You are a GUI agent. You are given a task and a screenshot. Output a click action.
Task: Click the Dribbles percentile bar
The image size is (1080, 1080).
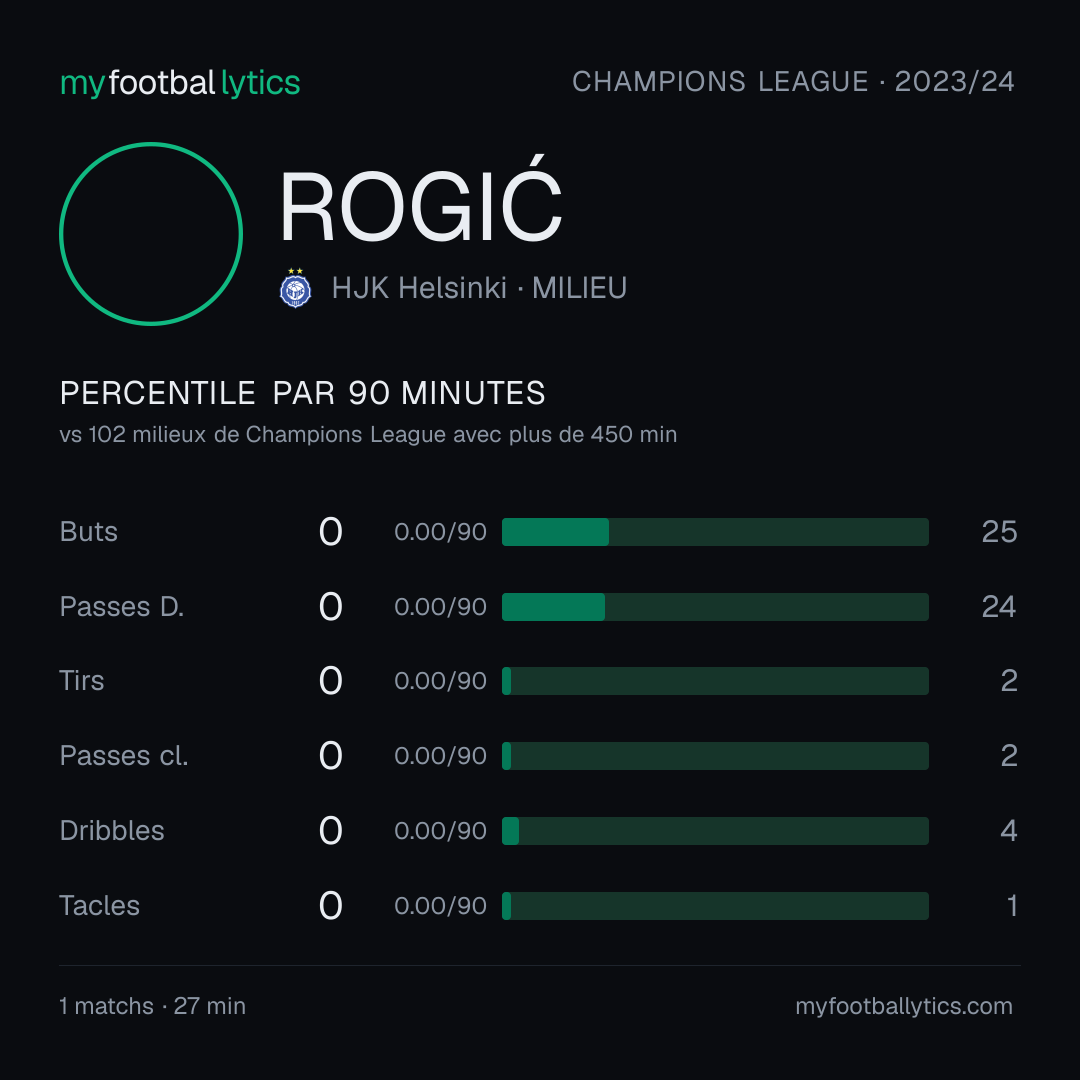pyautogui.click(x=715, y=831)
